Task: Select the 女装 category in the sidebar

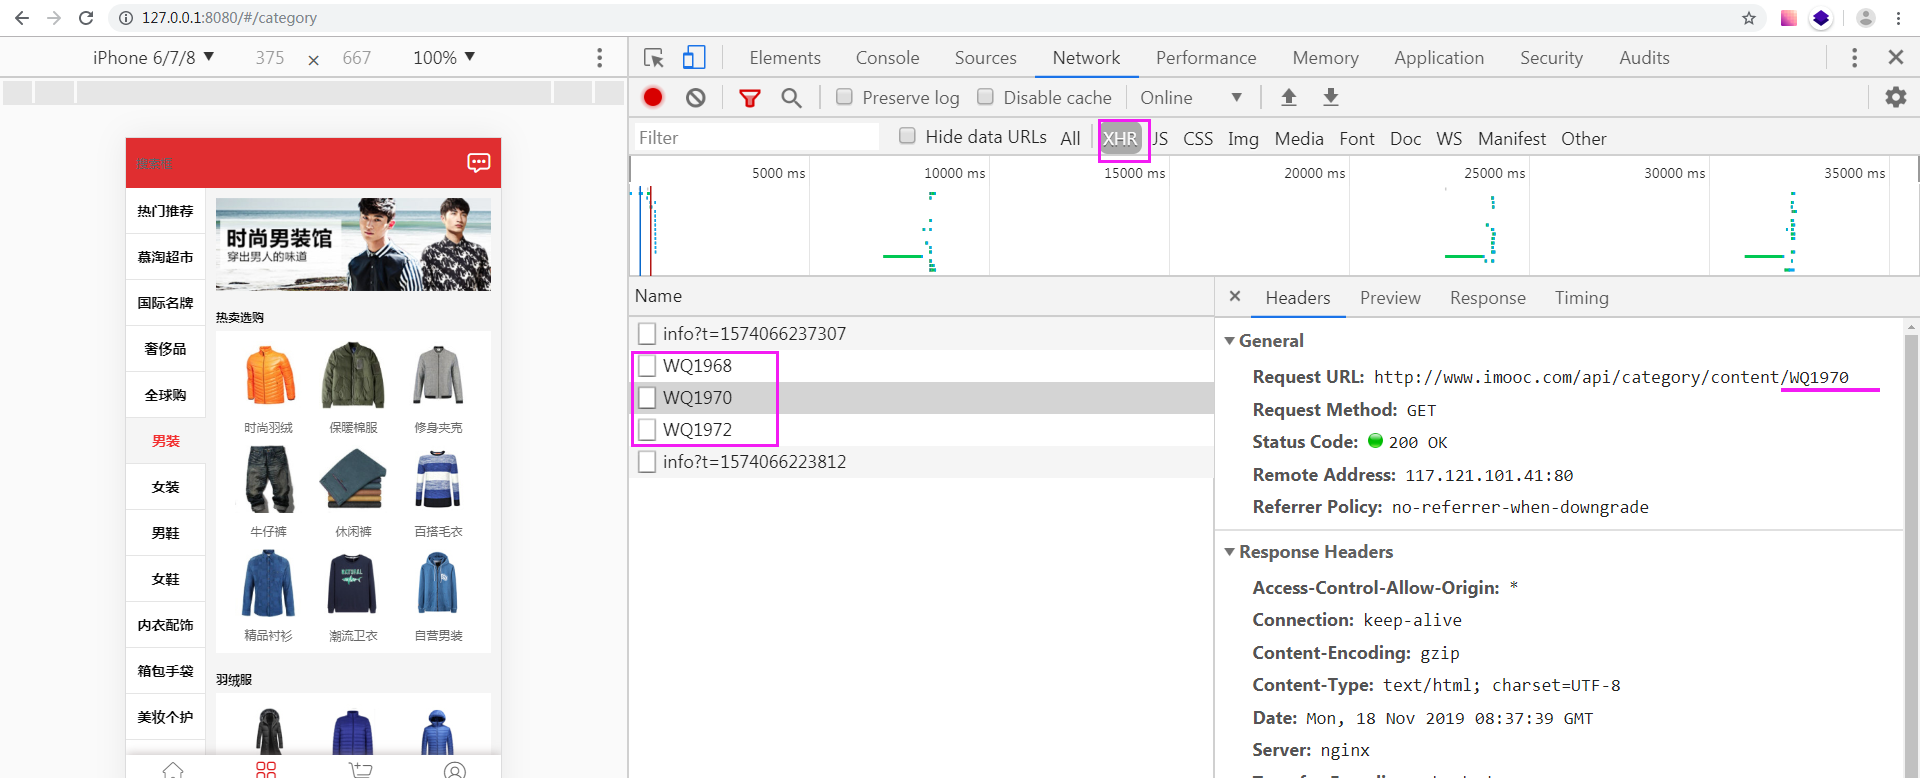Action: pos(165,487)
